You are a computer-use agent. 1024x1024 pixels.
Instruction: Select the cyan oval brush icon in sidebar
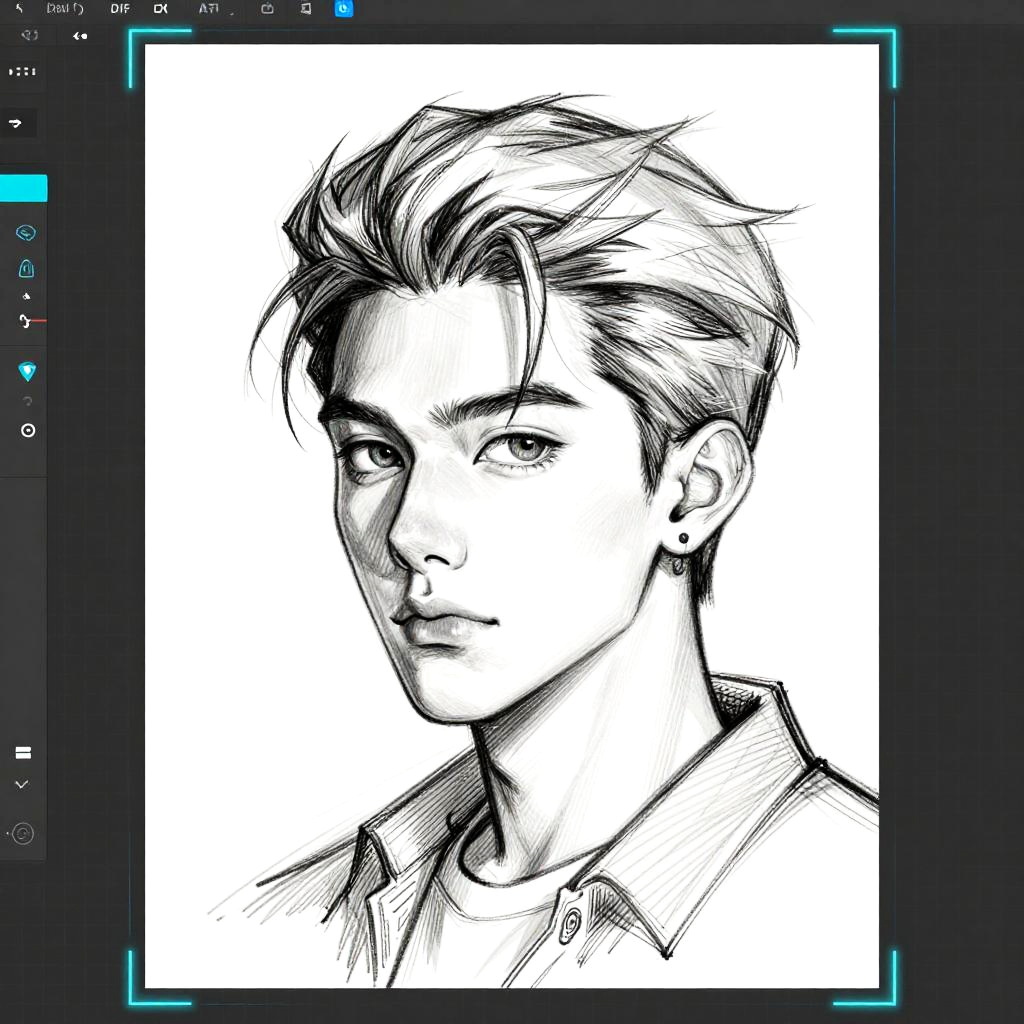click(x=27, y=233)
